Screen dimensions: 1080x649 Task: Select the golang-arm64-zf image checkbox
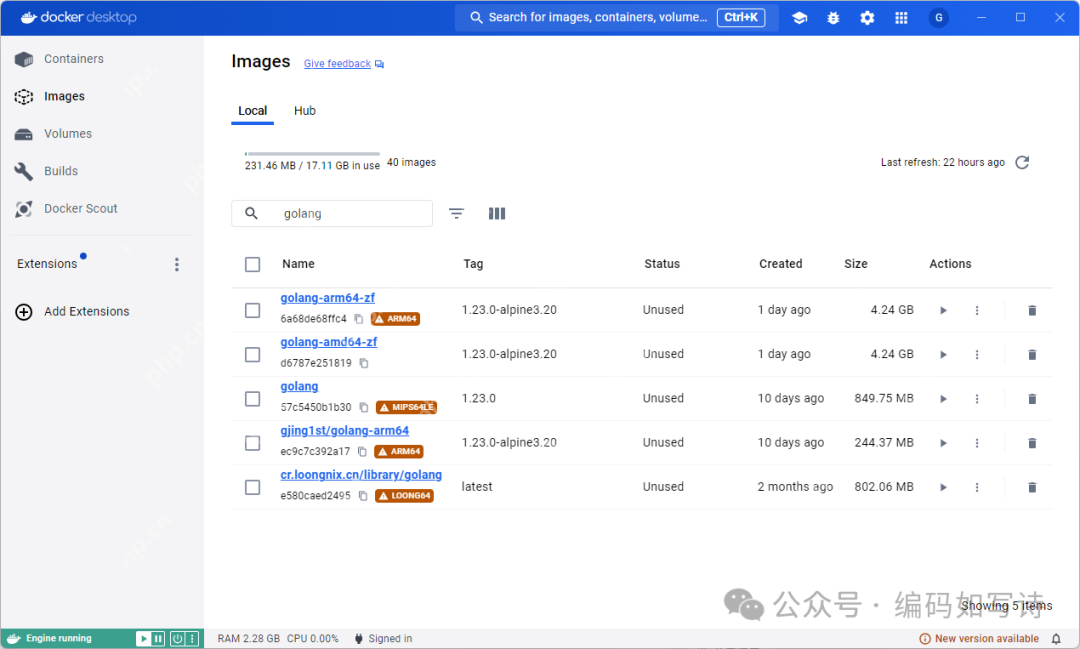tap(252, 310)
